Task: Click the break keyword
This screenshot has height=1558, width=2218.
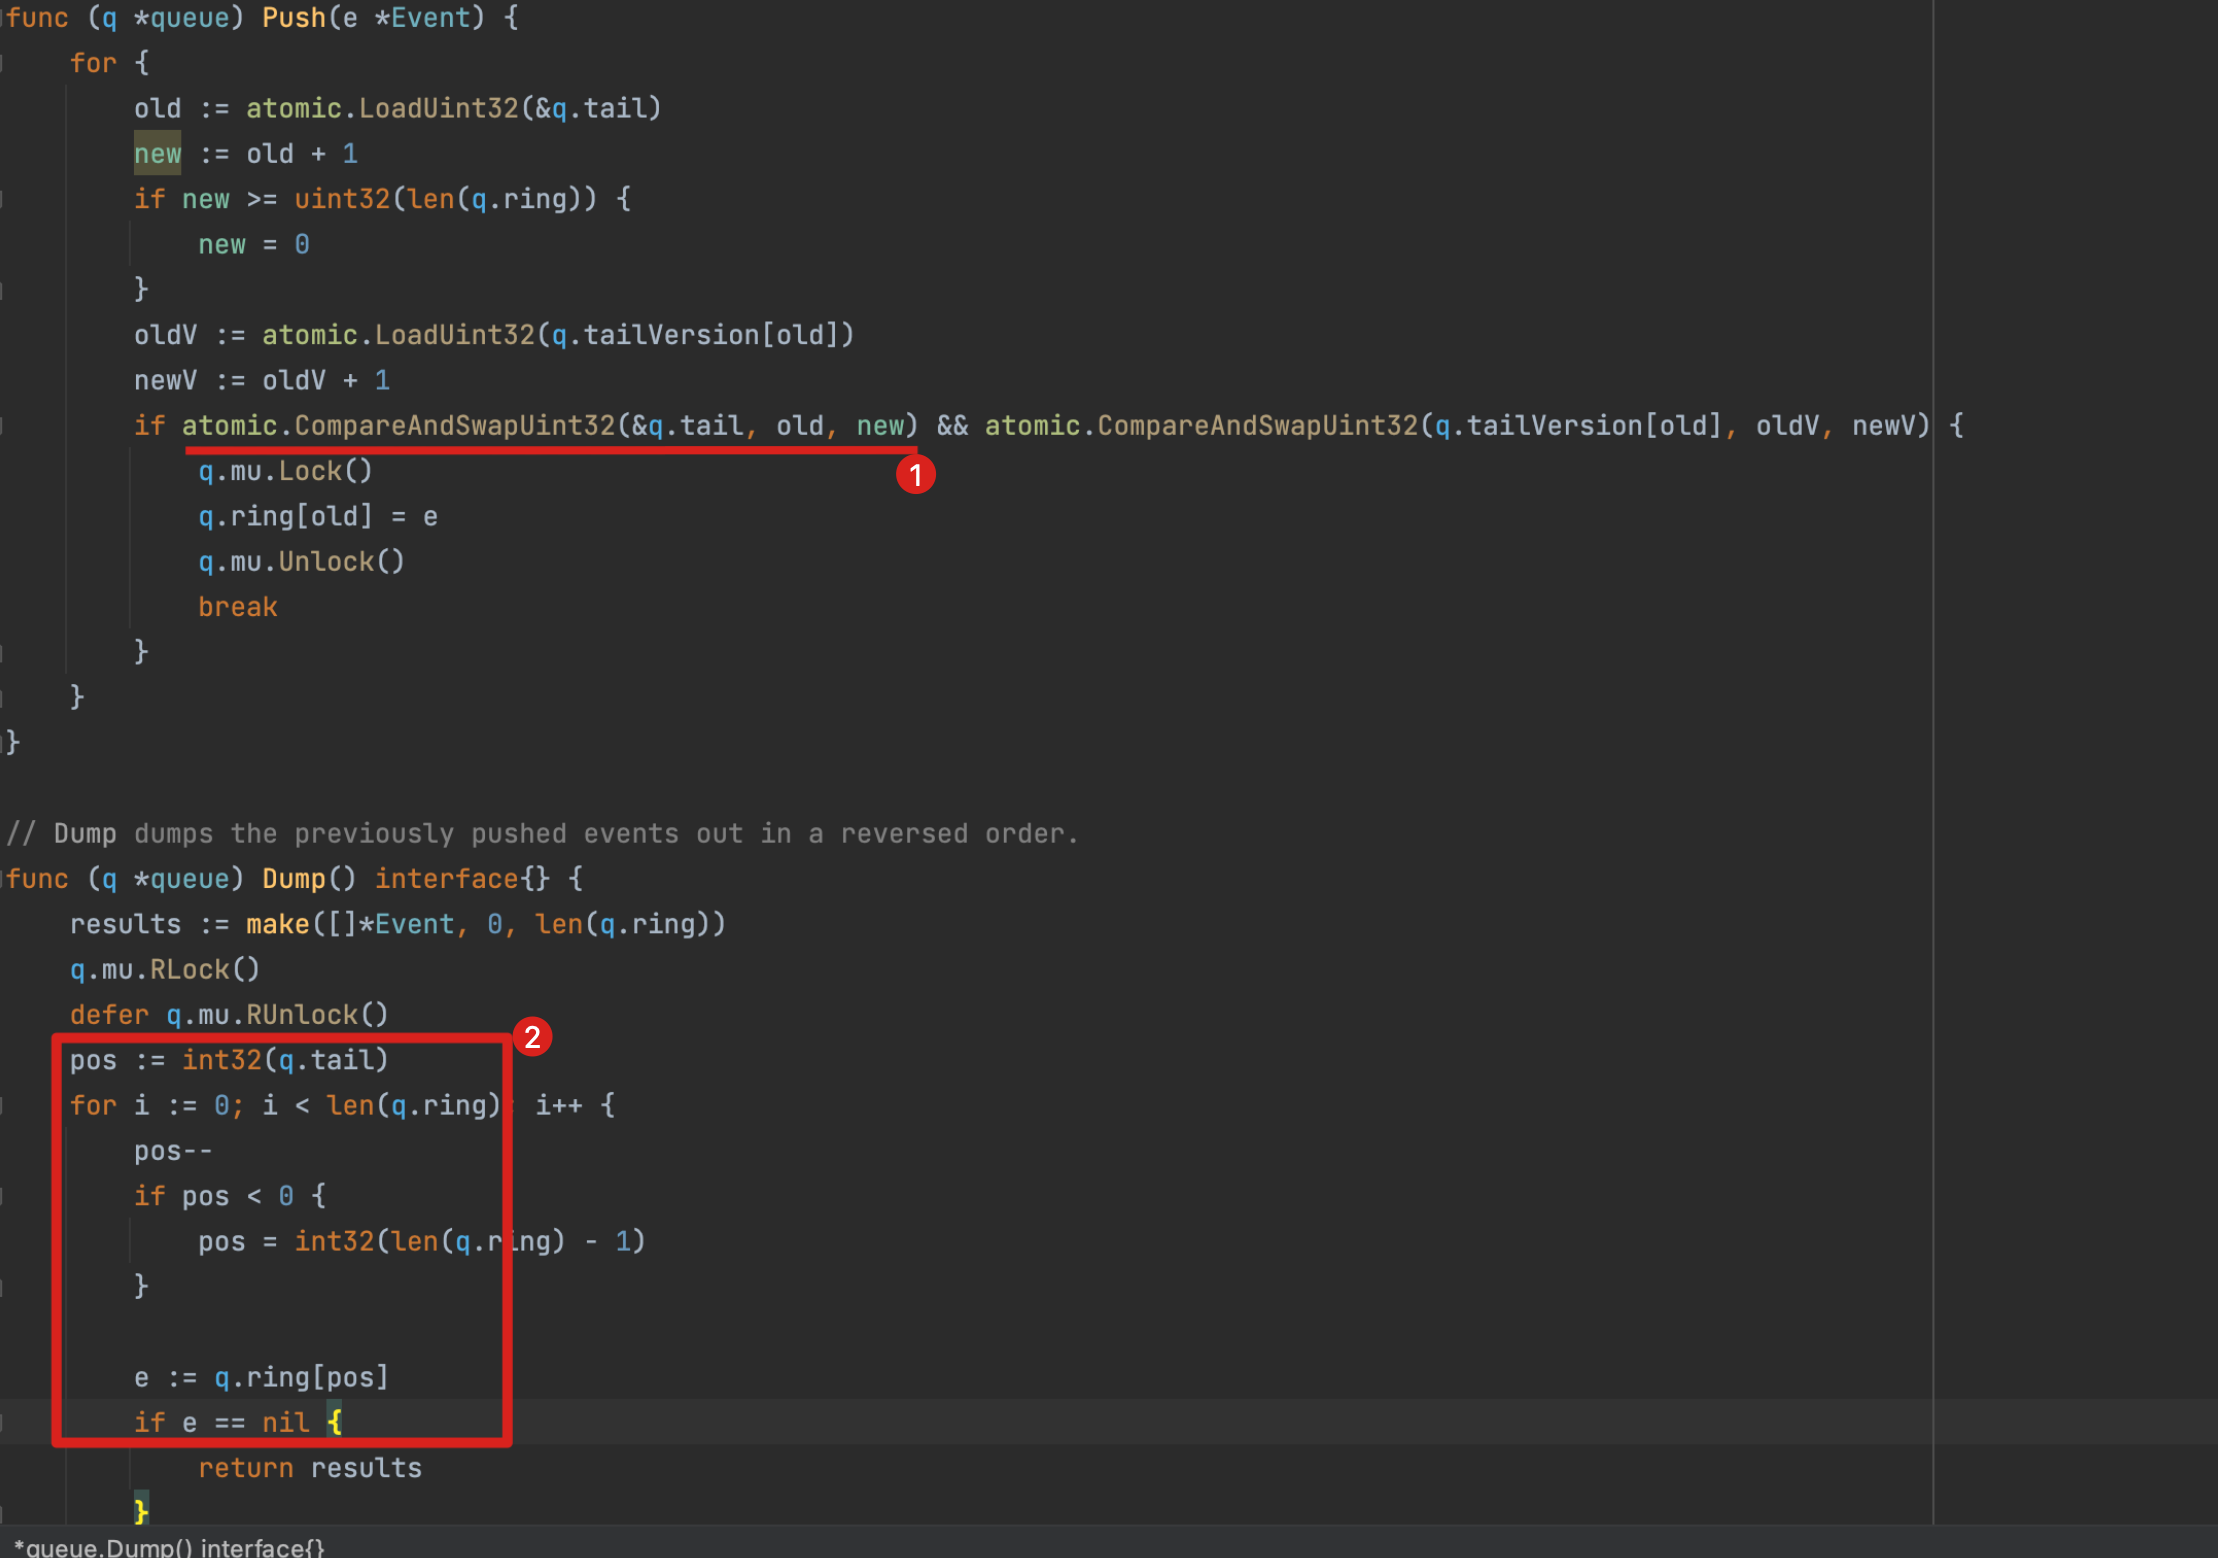Action: pyautogui.click(x=237, y=606)
